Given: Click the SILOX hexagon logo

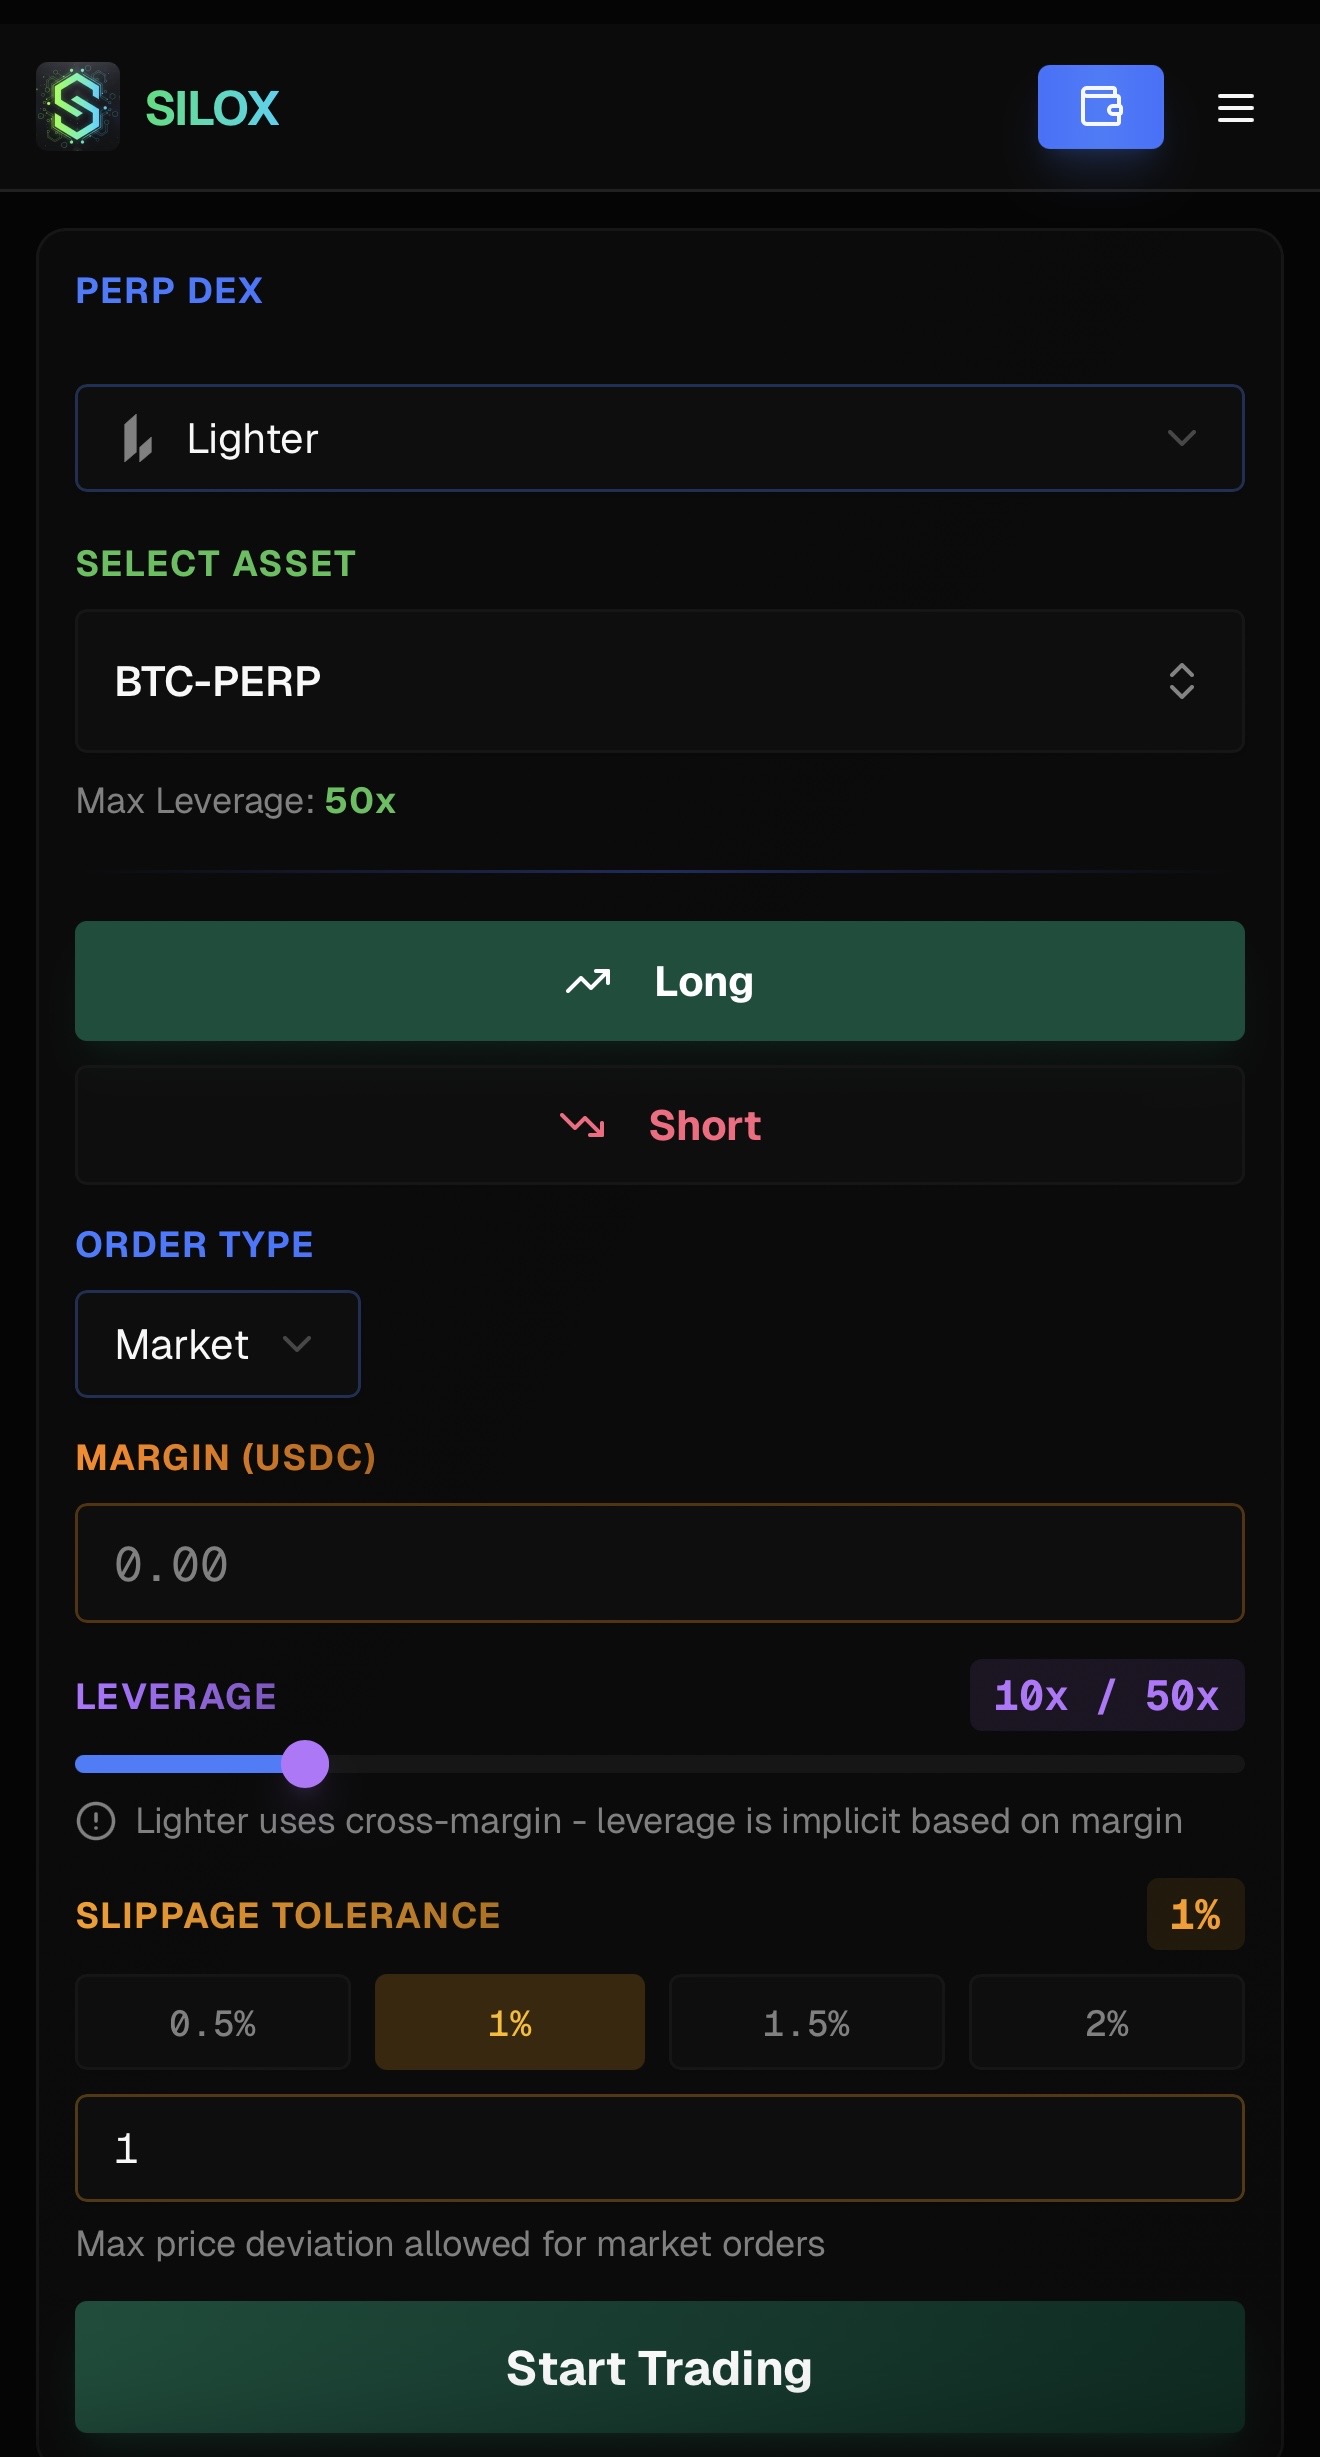Looking at the screenshot, I should coord(78,106).
